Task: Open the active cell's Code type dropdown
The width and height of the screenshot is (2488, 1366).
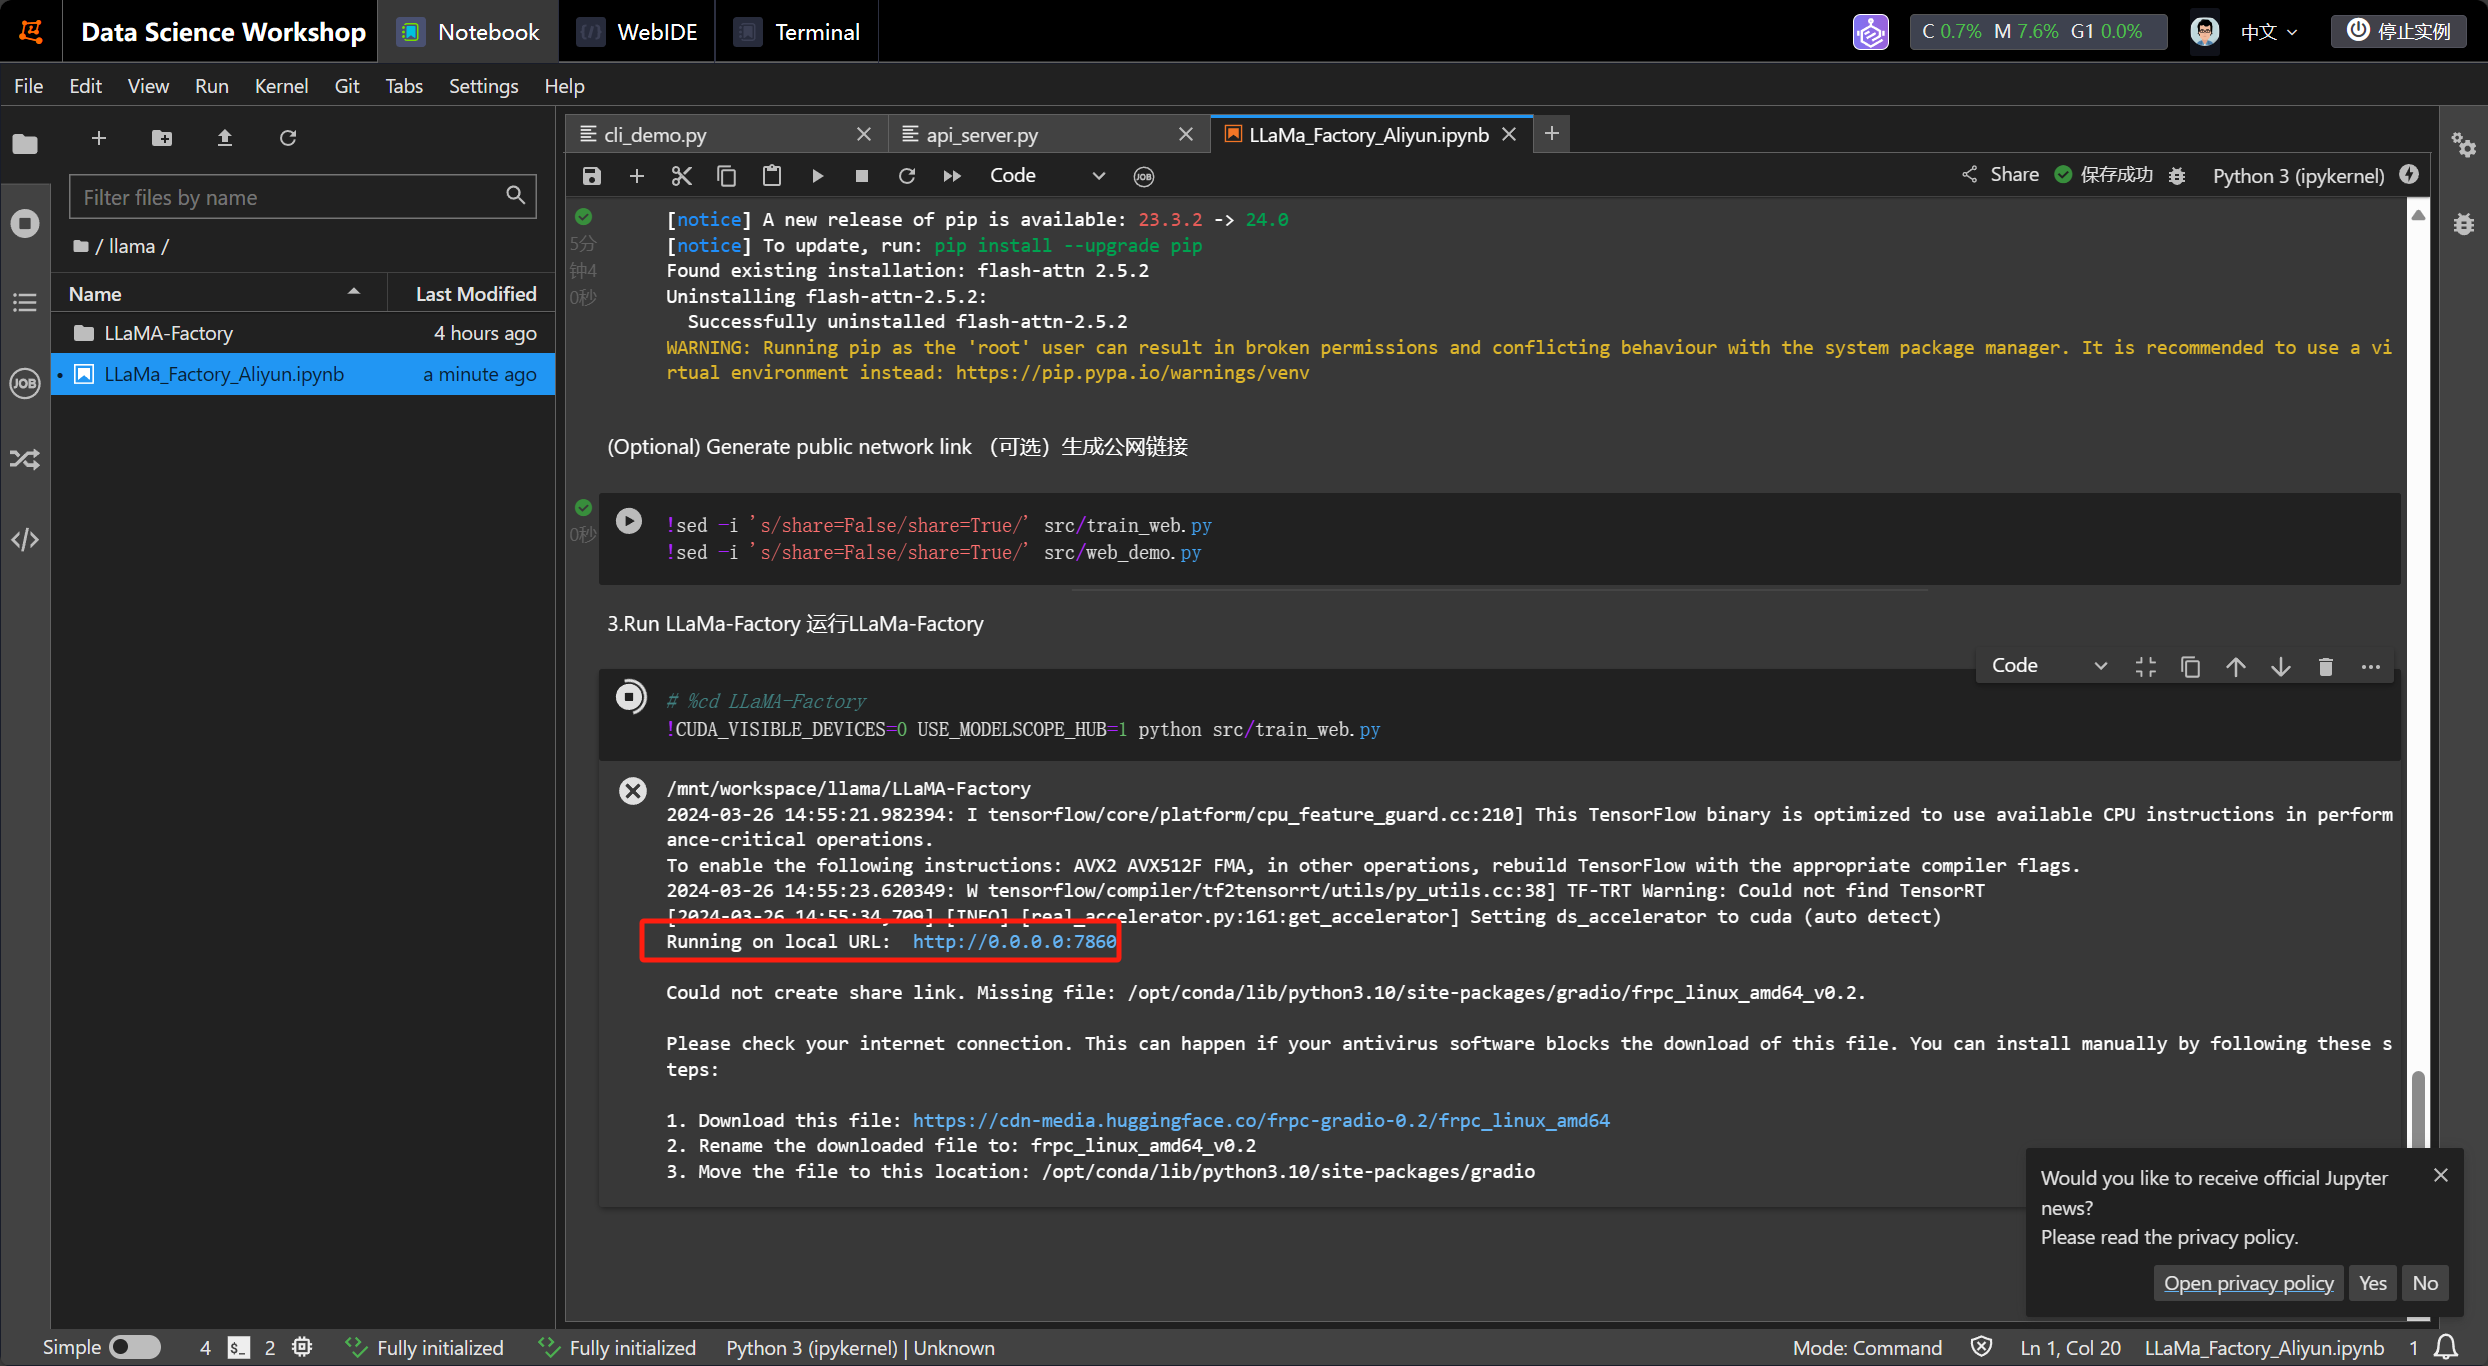Action: [2050, 666]
